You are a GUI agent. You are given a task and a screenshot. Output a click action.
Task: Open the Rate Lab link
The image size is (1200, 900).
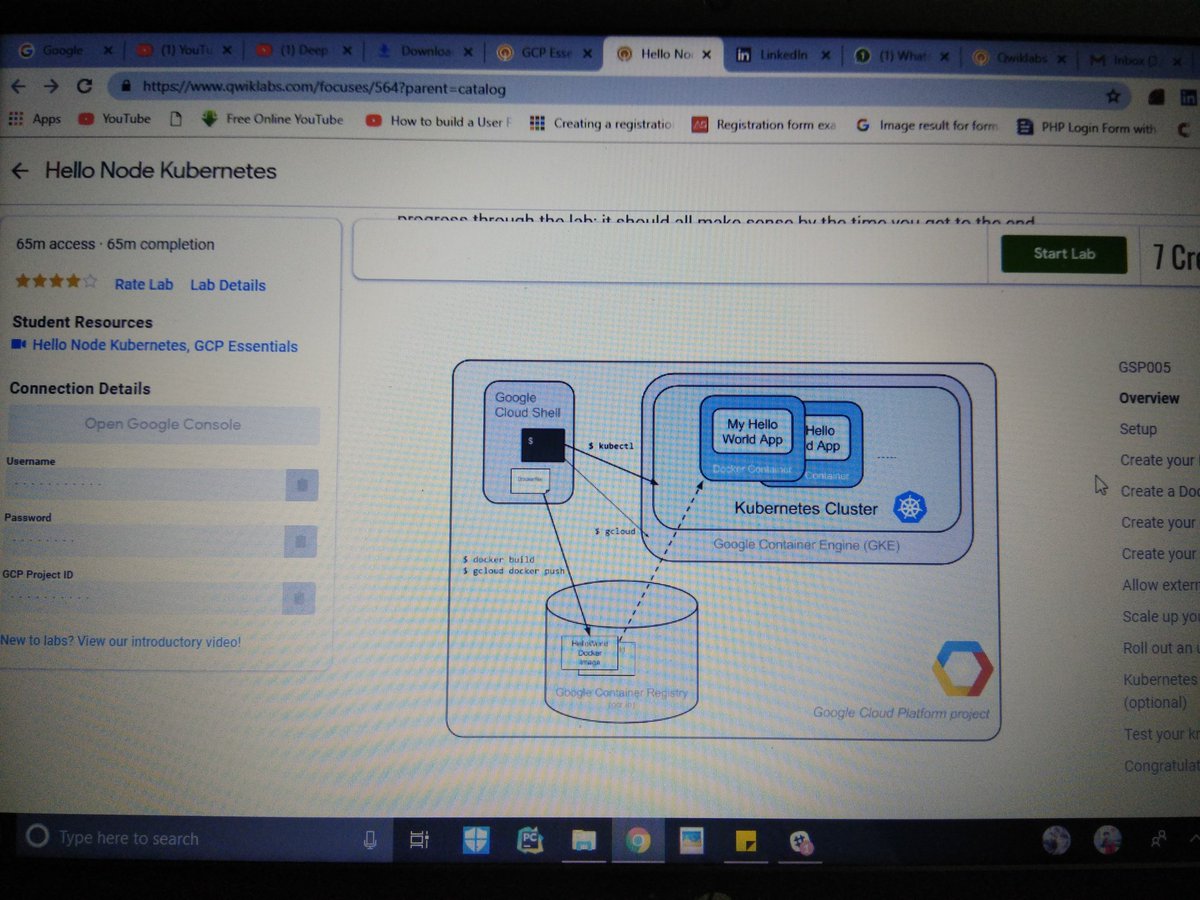144,284
